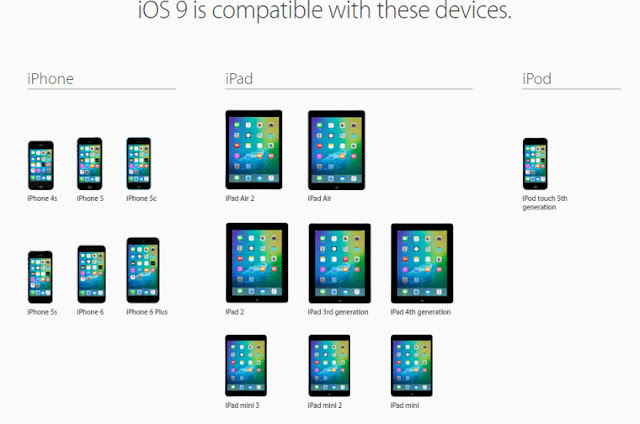640x424 pixels.
Task: Click the iPad Air 2 image
Action: [x=254, y=150]
